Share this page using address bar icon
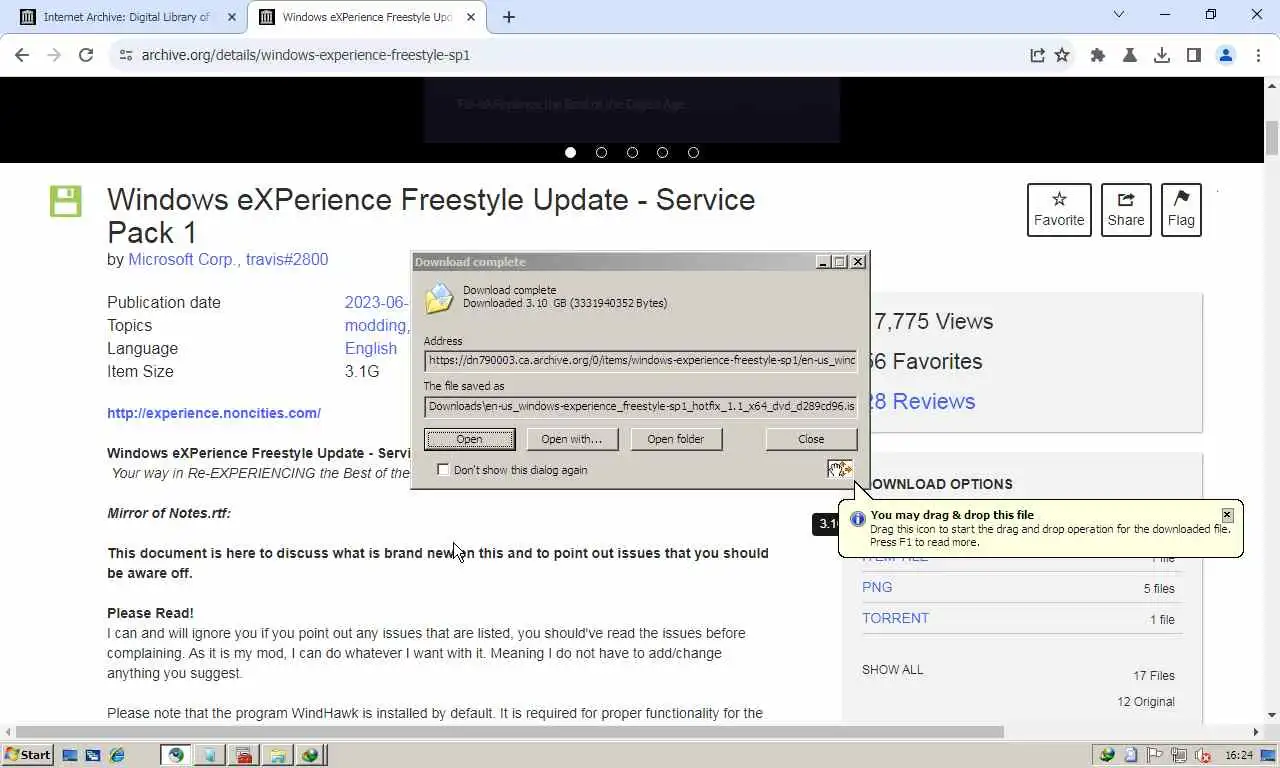1280x768 pixels. 1037,55
